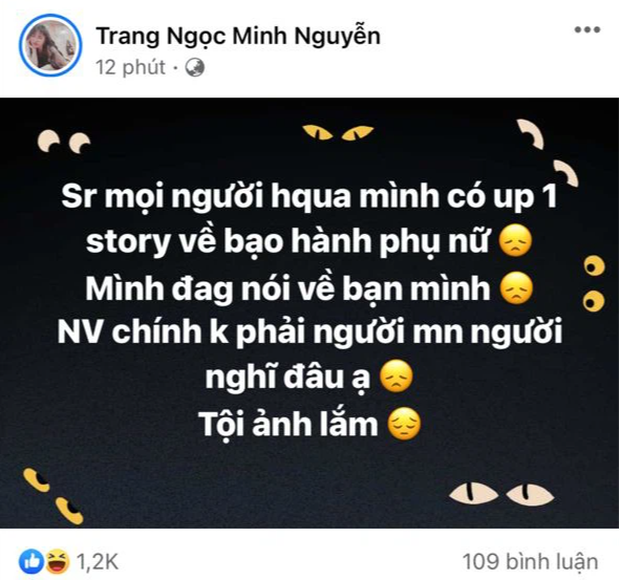The height and width of the screenshot is (580, 620).
Task: Click the sad emoji after 'bạn mình'
Action: point(516,288)
